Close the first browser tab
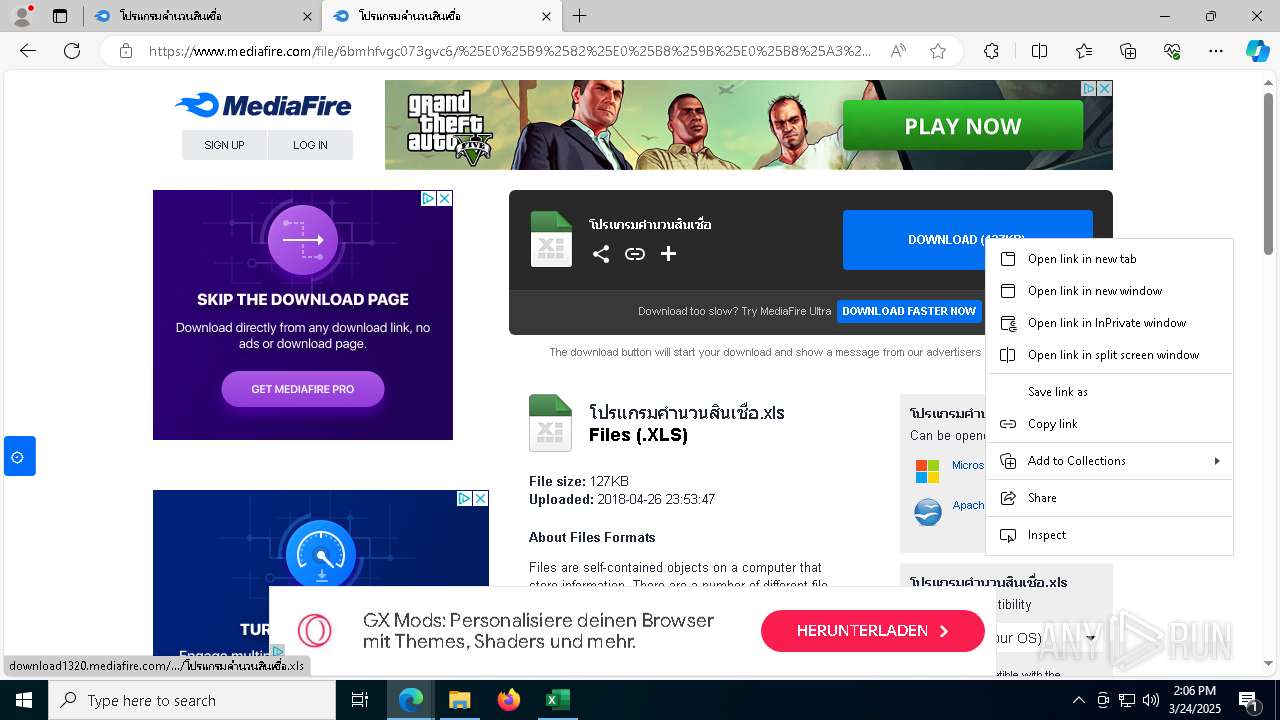 (x=307, y=16)
